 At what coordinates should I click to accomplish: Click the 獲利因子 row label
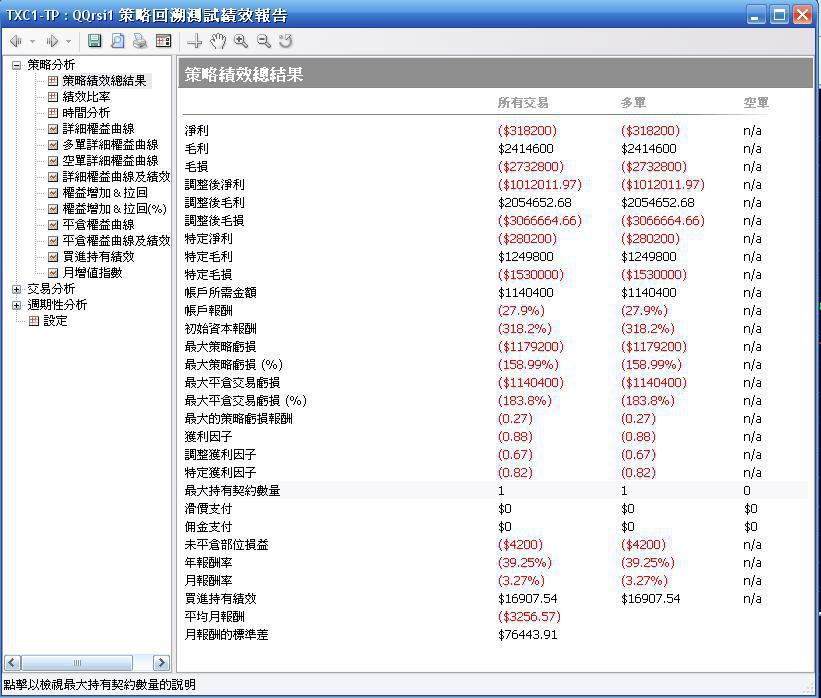[208, 437]
